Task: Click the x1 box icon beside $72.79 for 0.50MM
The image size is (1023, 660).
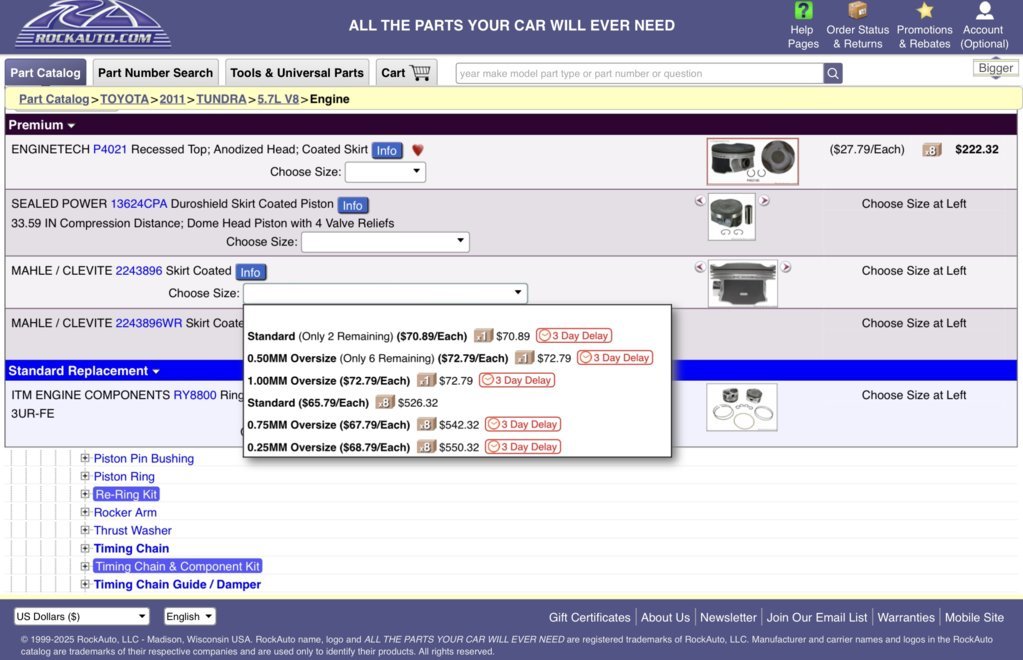Action: 524,358
